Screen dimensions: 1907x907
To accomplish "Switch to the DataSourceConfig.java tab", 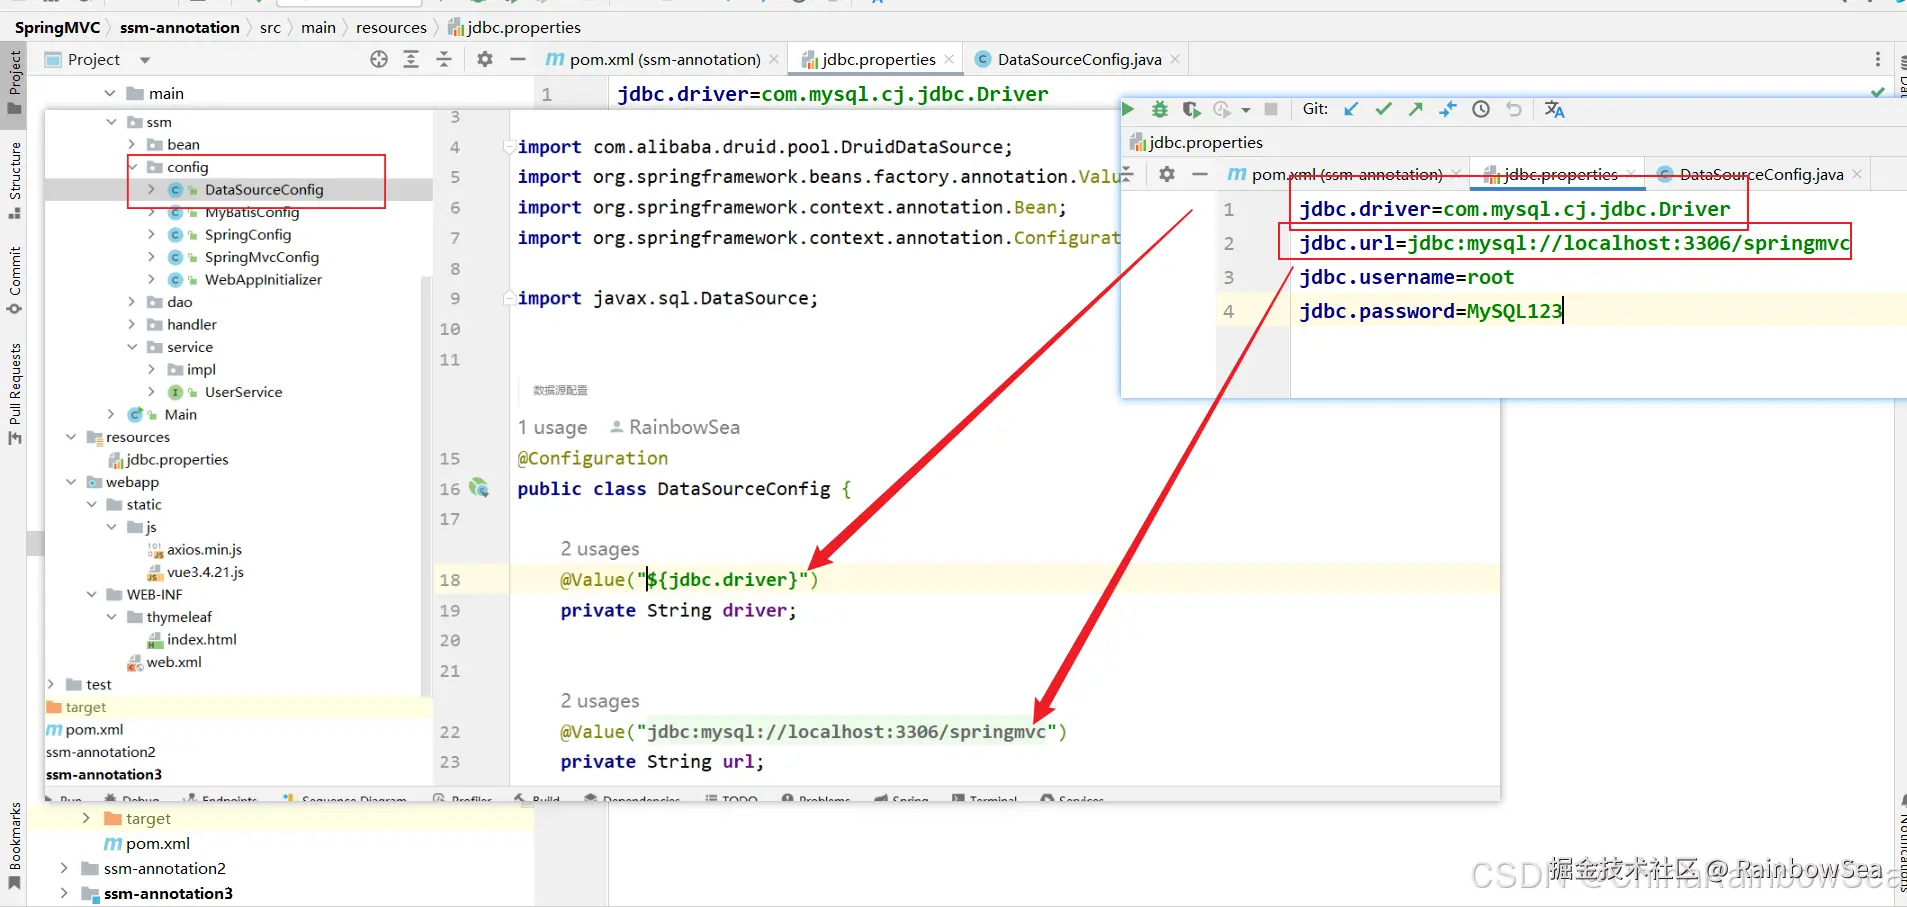I will pos(1078,60).
